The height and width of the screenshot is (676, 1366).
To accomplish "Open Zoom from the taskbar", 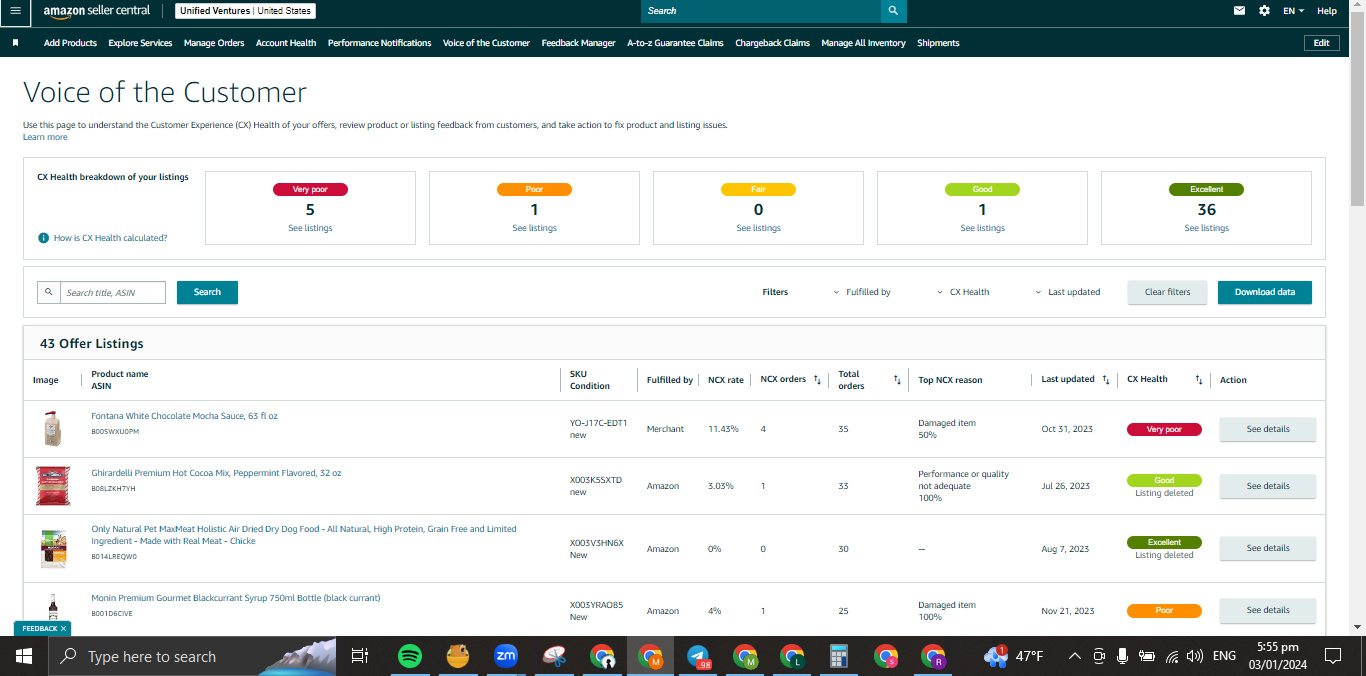I will tap(506, 657).
